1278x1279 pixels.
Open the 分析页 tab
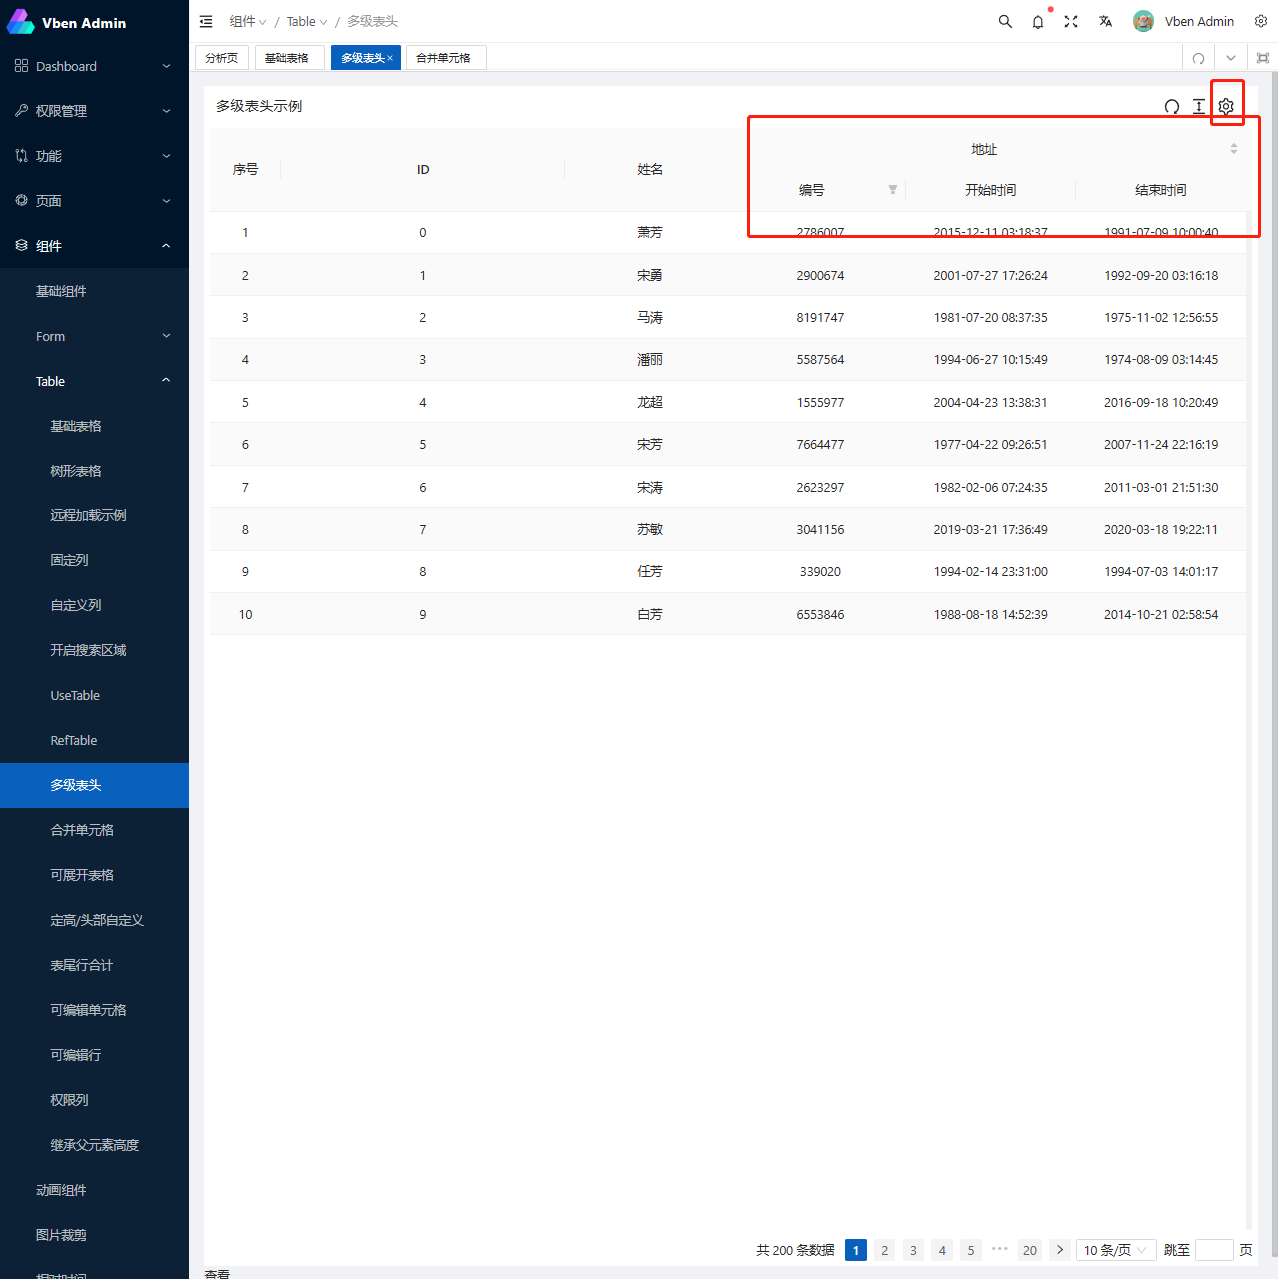221,57
